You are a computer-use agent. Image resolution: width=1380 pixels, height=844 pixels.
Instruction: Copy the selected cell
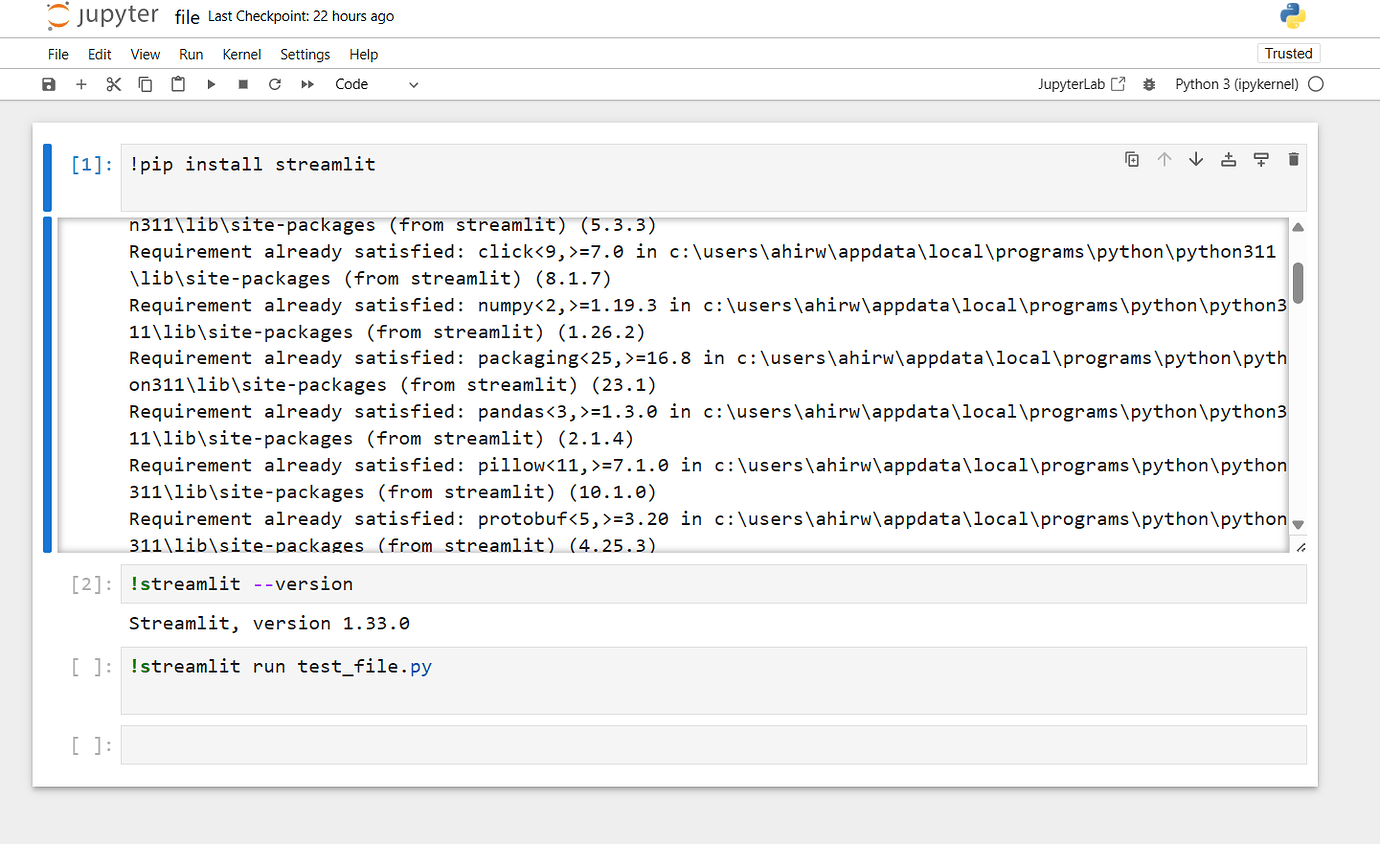[x=145, y=84]
